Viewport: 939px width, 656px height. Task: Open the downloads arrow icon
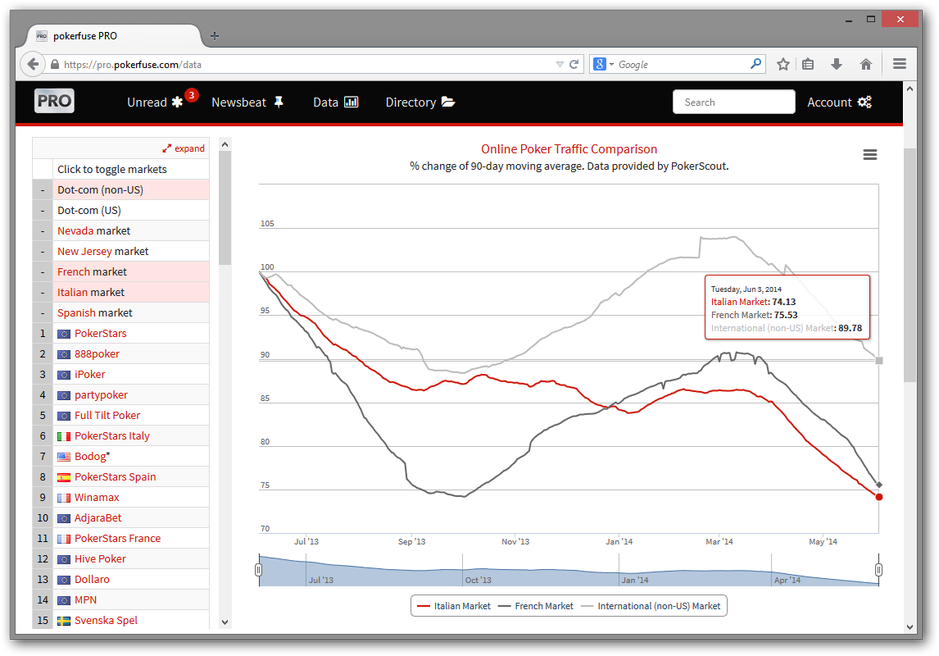837,64
